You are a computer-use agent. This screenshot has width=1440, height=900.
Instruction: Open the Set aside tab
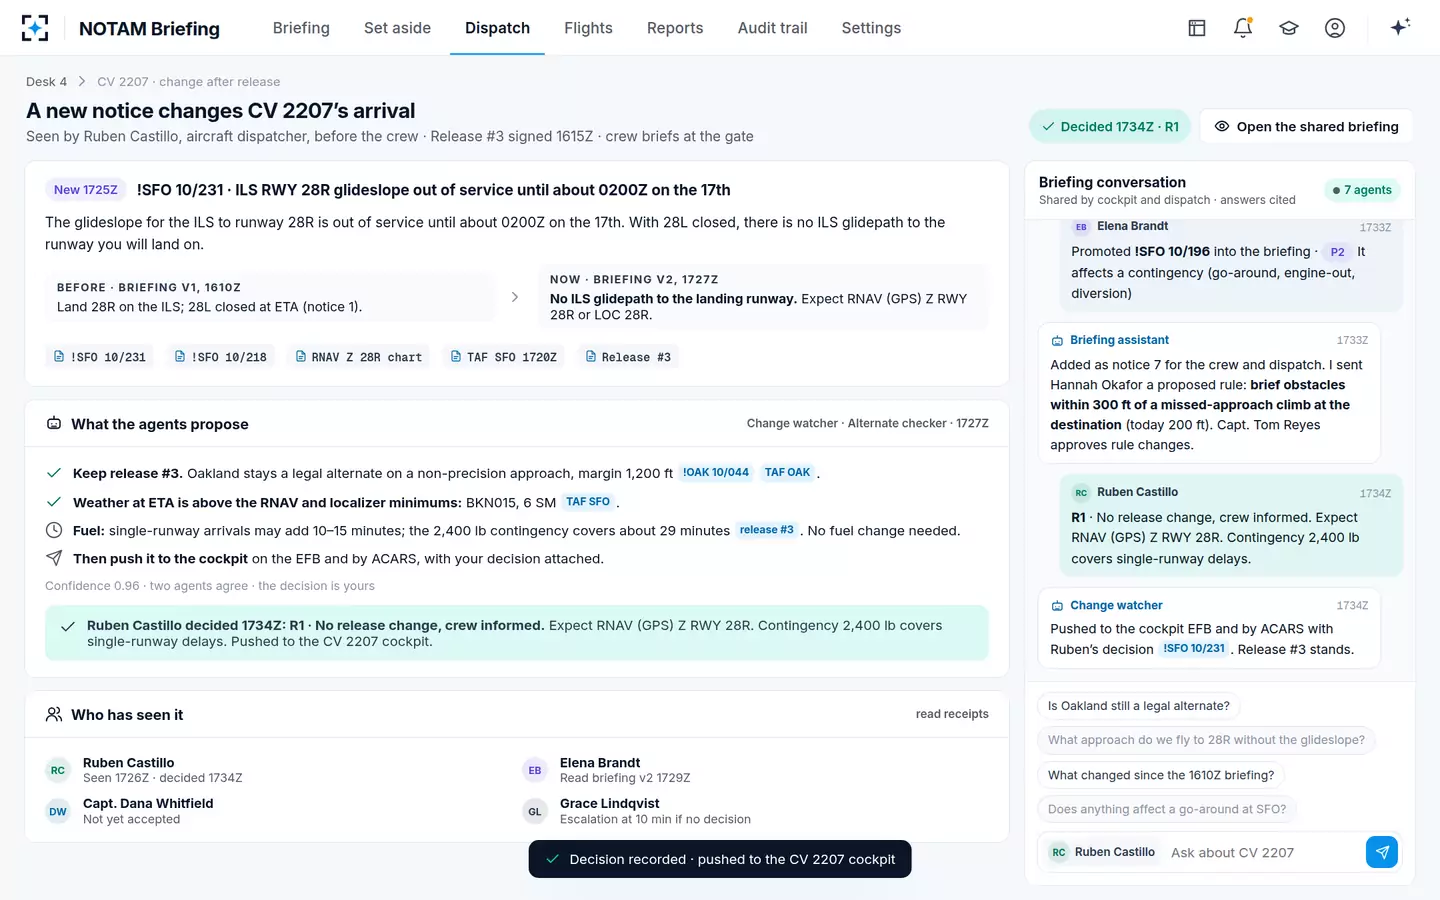click(x=397, y=28)
